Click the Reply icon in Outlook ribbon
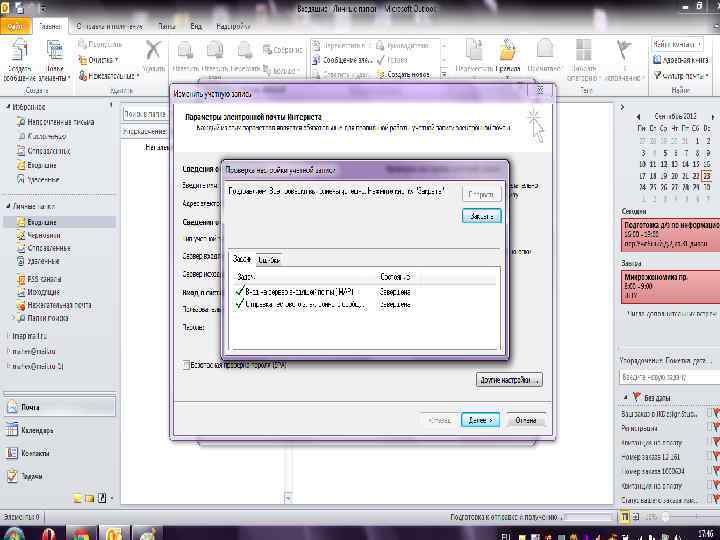This screenshot has height=540, width=720. pyautogui.click(x=186, y=51)
